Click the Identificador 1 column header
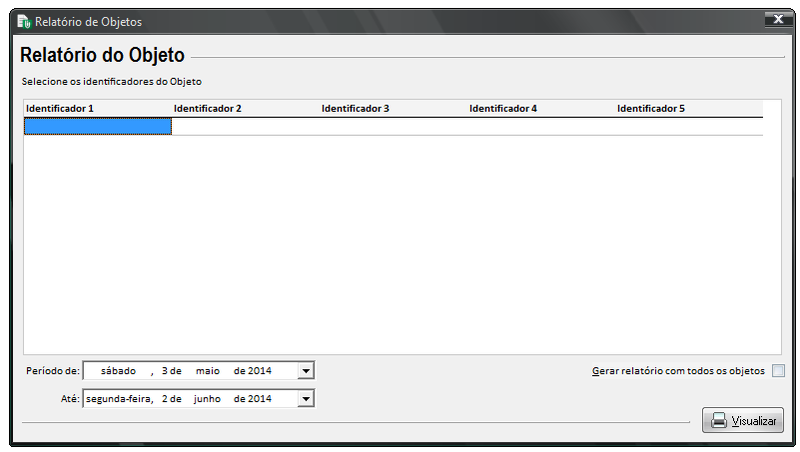This screenshot has height=452, width=800. 60,108
